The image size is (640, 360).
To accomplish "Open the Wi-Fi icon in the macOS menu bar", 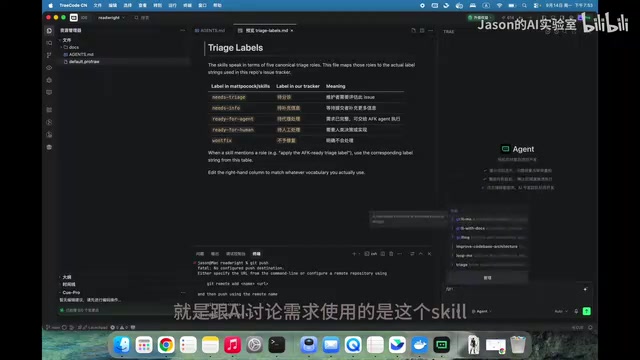I will click(x=499, y=5).
